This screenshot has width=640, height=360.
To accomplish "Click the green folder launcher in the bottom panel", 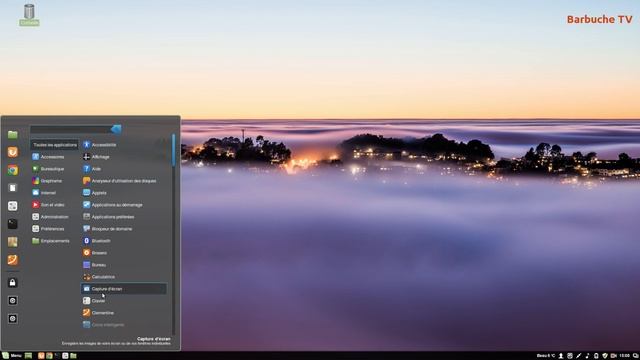I will pos(73,356).
